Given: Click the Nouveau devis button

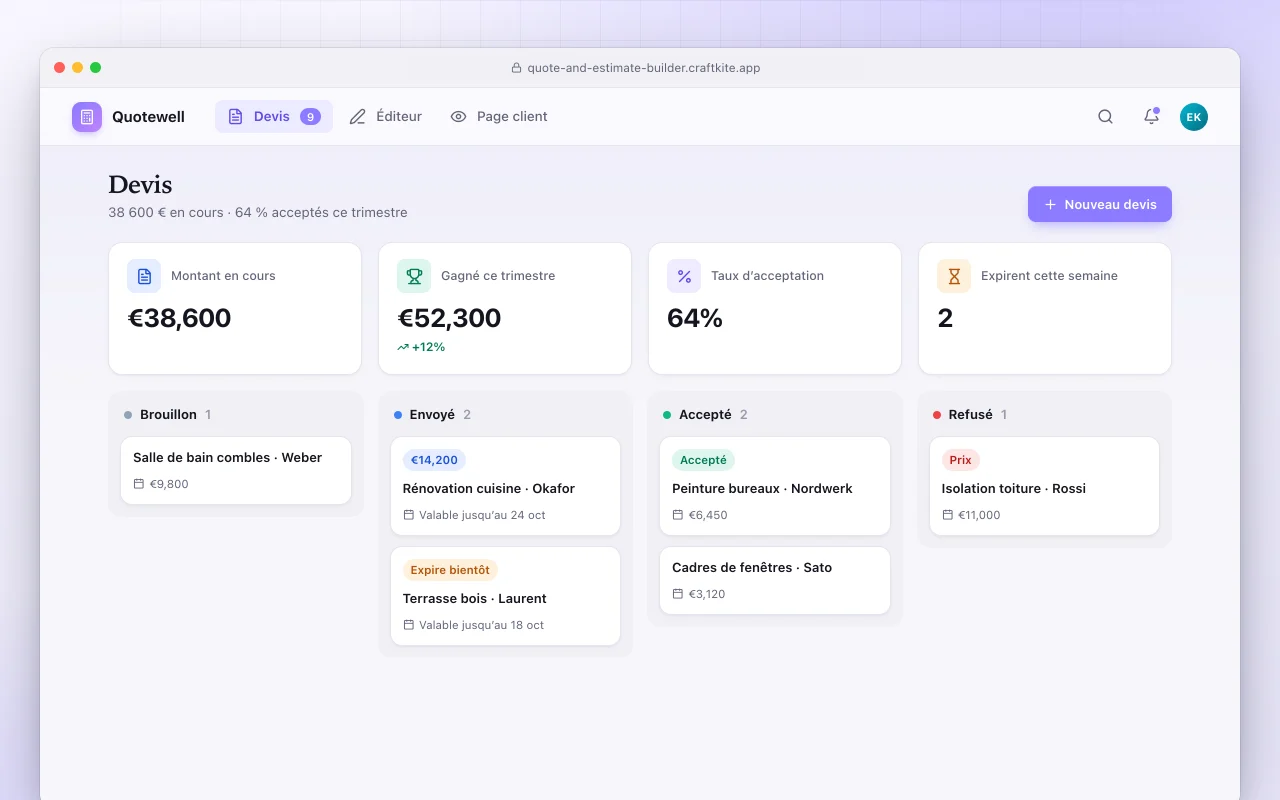Looking at the screenshot, I should click(1100, 204).
